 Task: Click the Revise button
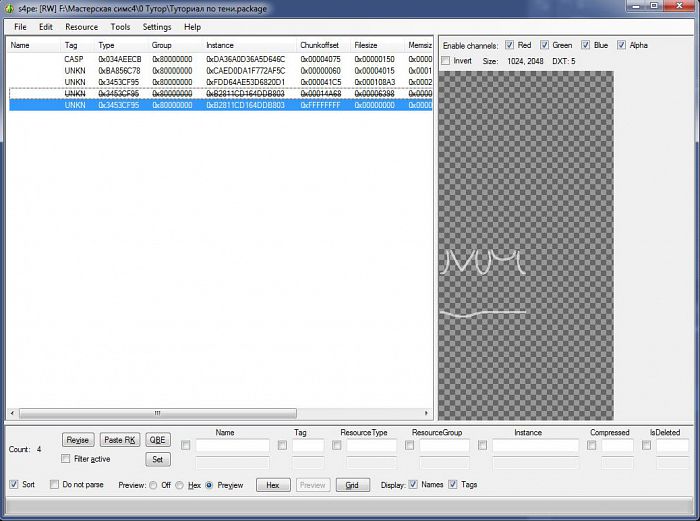click(x=77, y=440)
